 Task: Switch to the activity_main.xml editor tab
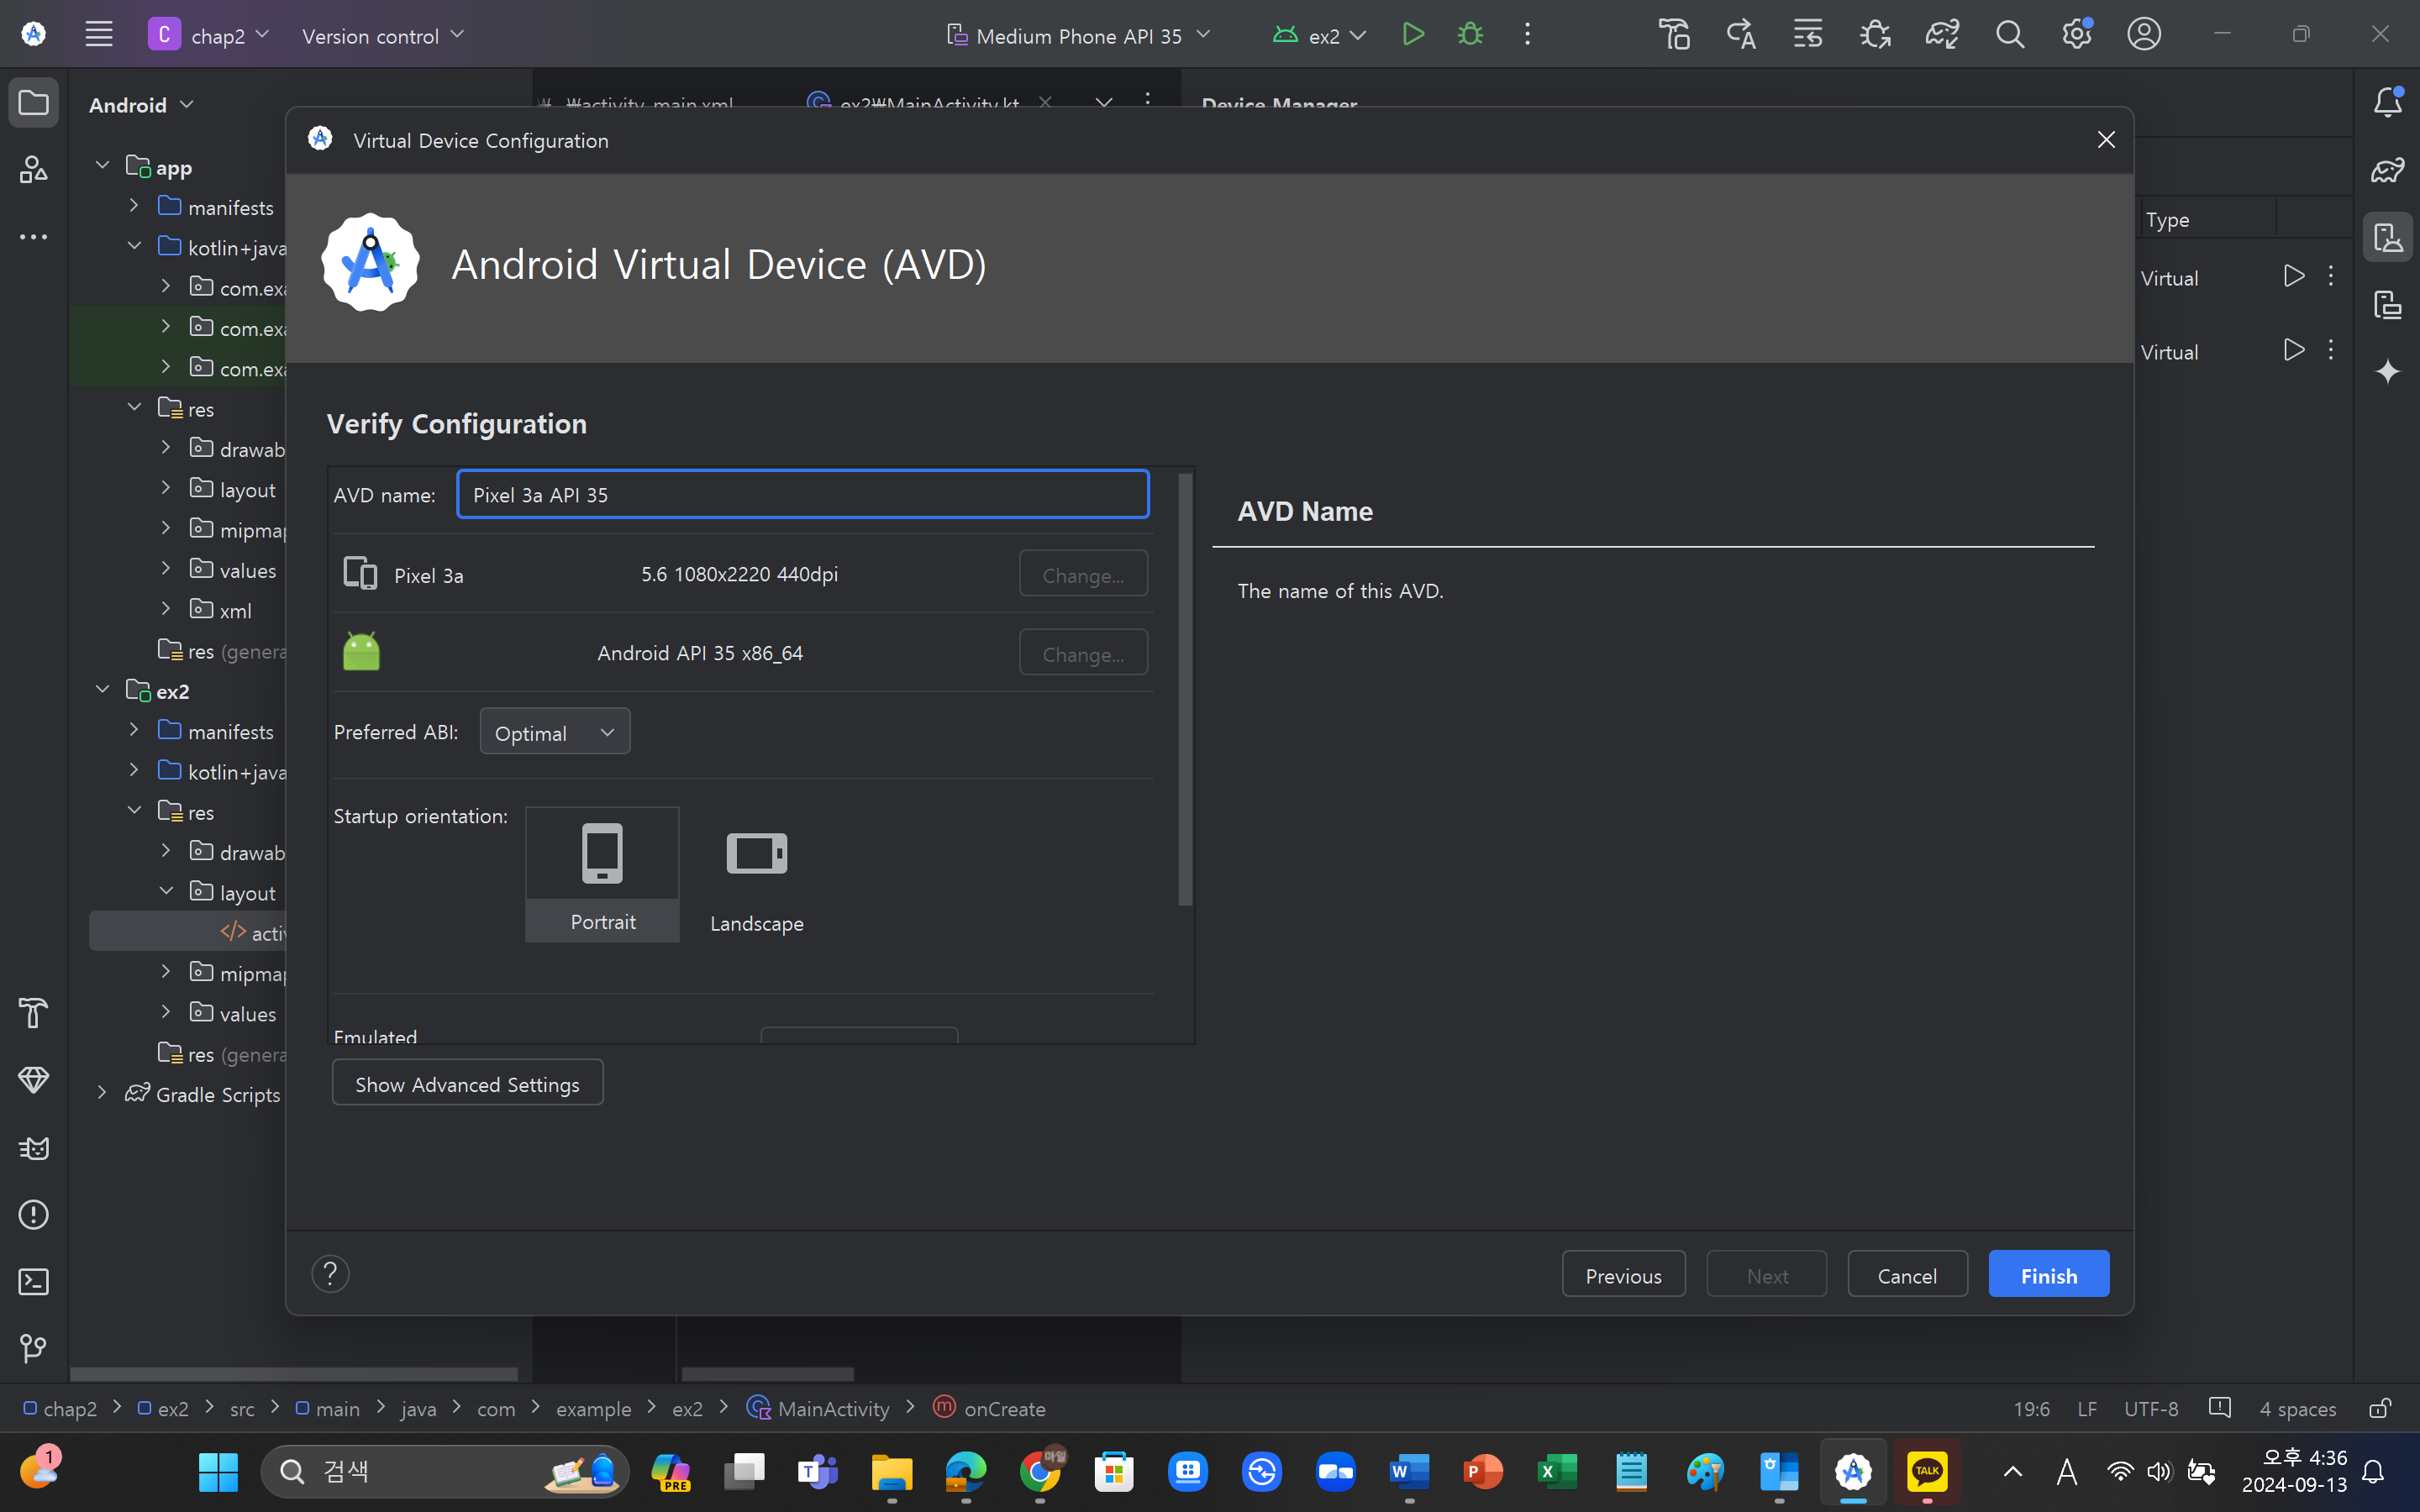tap(648, 103)
